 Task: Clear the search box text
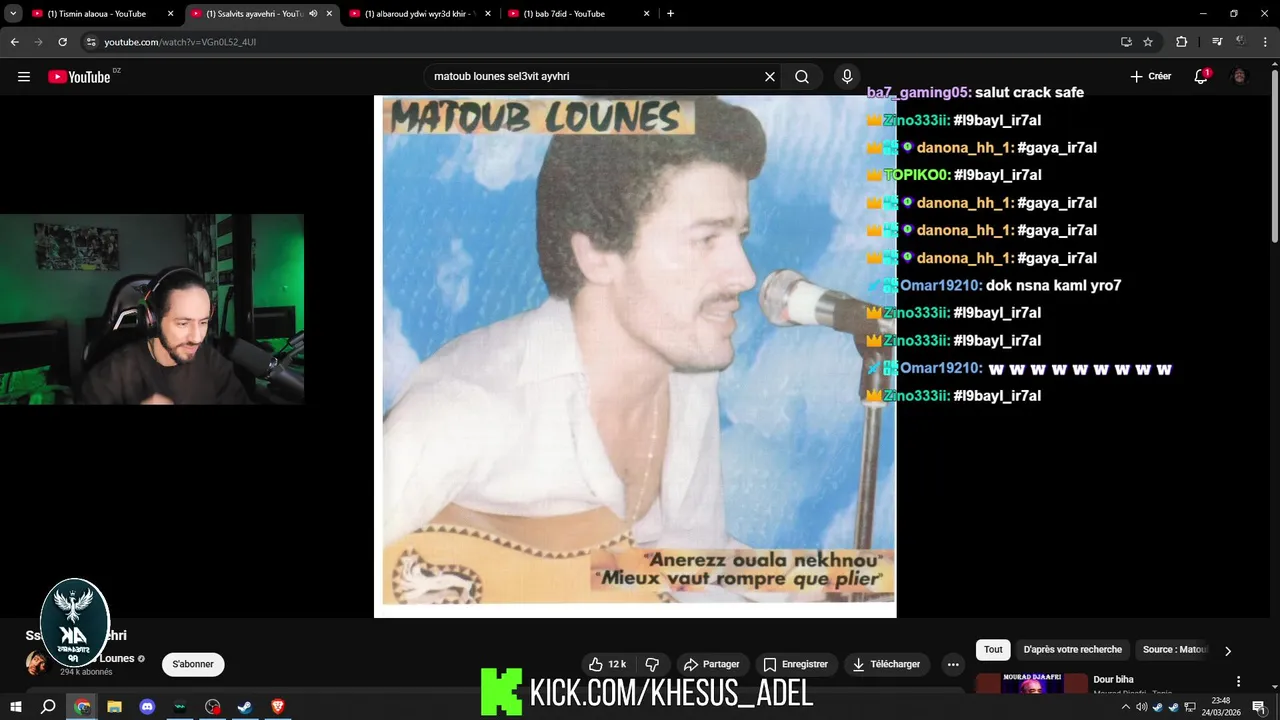point(770,76)
